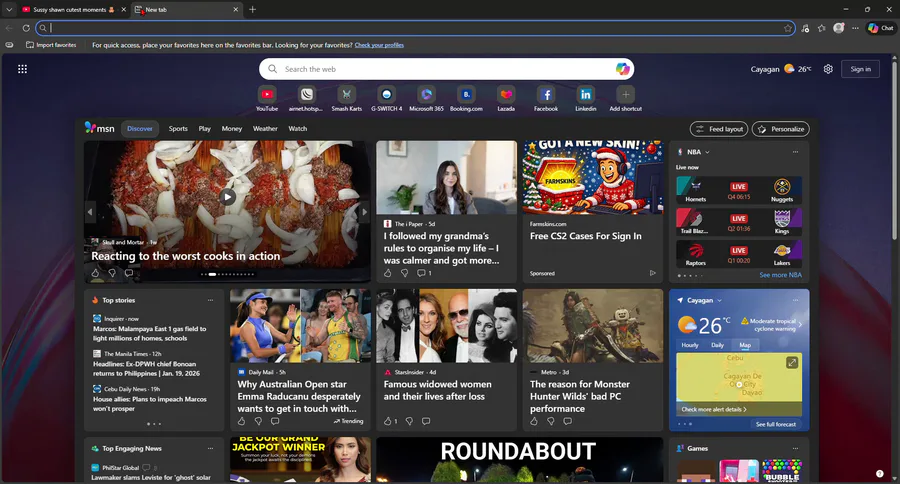The image size is (900, 484).
Task: Open more options on Games card
Action: [x=796, y=448]
